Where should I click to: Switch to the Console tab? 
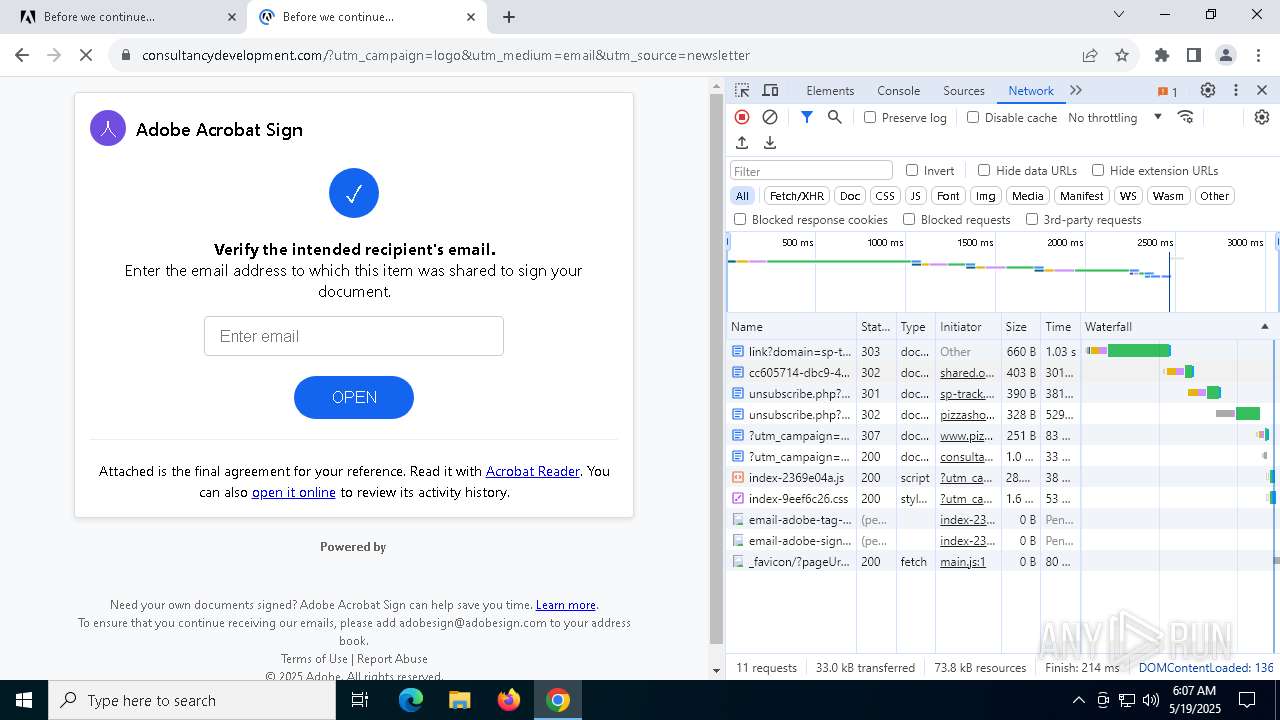(x=898, y=90)
